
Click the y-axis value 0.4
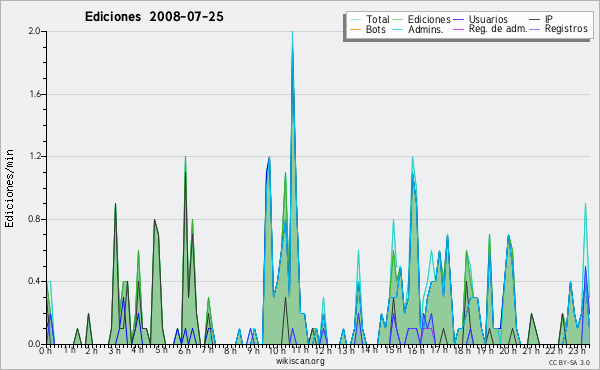[x=34, y=281]
